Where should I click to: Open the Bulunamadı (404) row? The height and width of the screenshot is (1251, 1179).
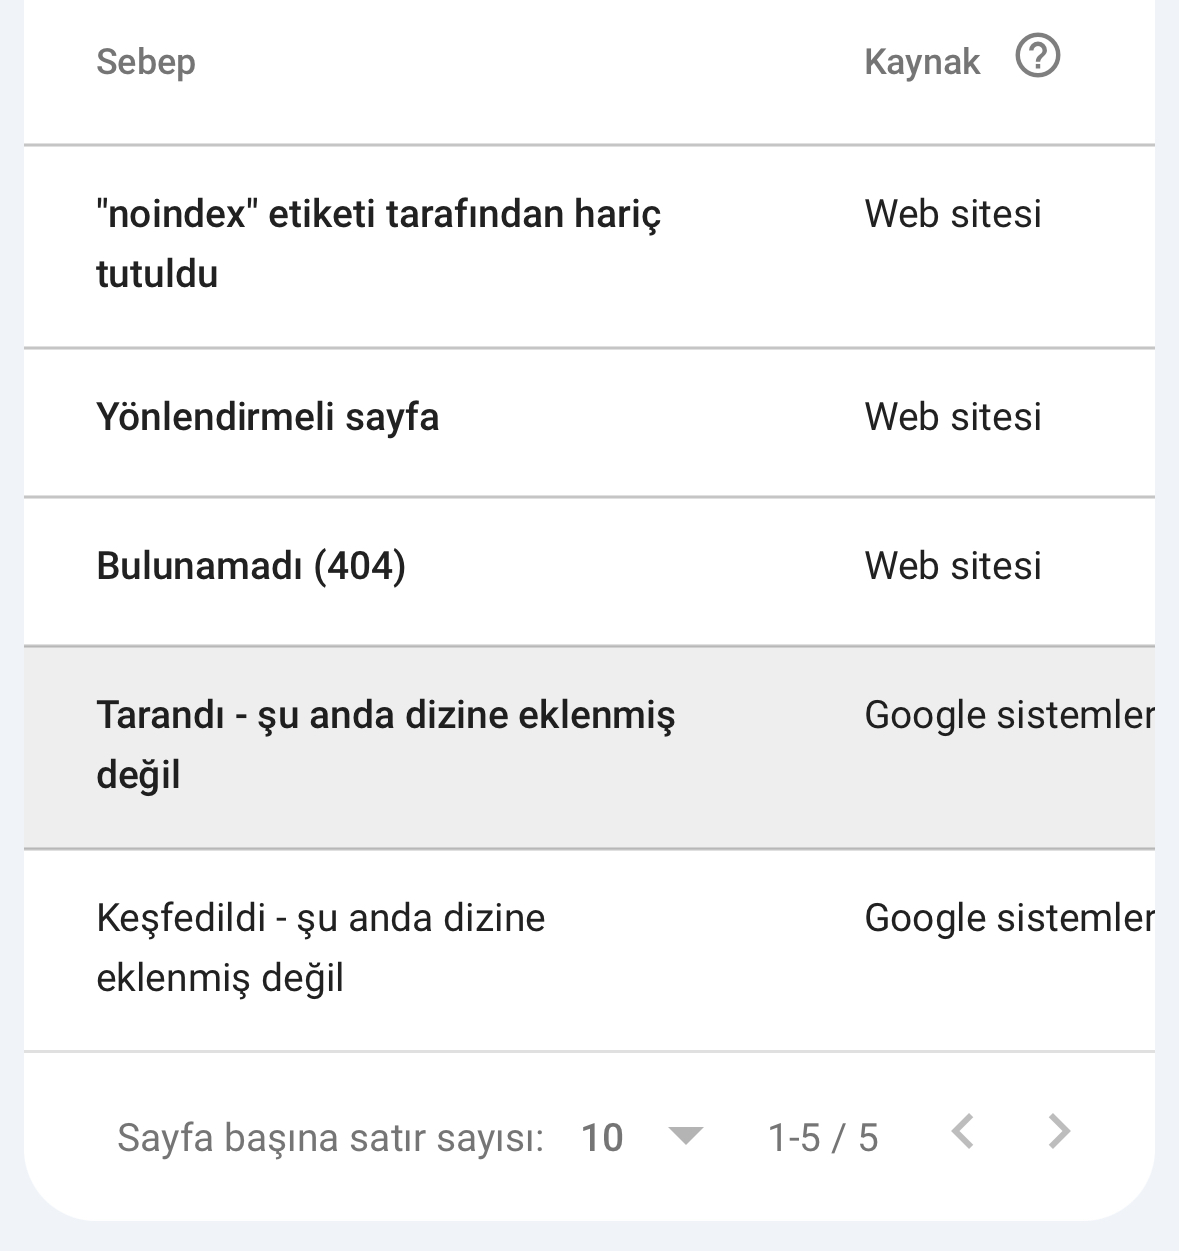[251, 566]
